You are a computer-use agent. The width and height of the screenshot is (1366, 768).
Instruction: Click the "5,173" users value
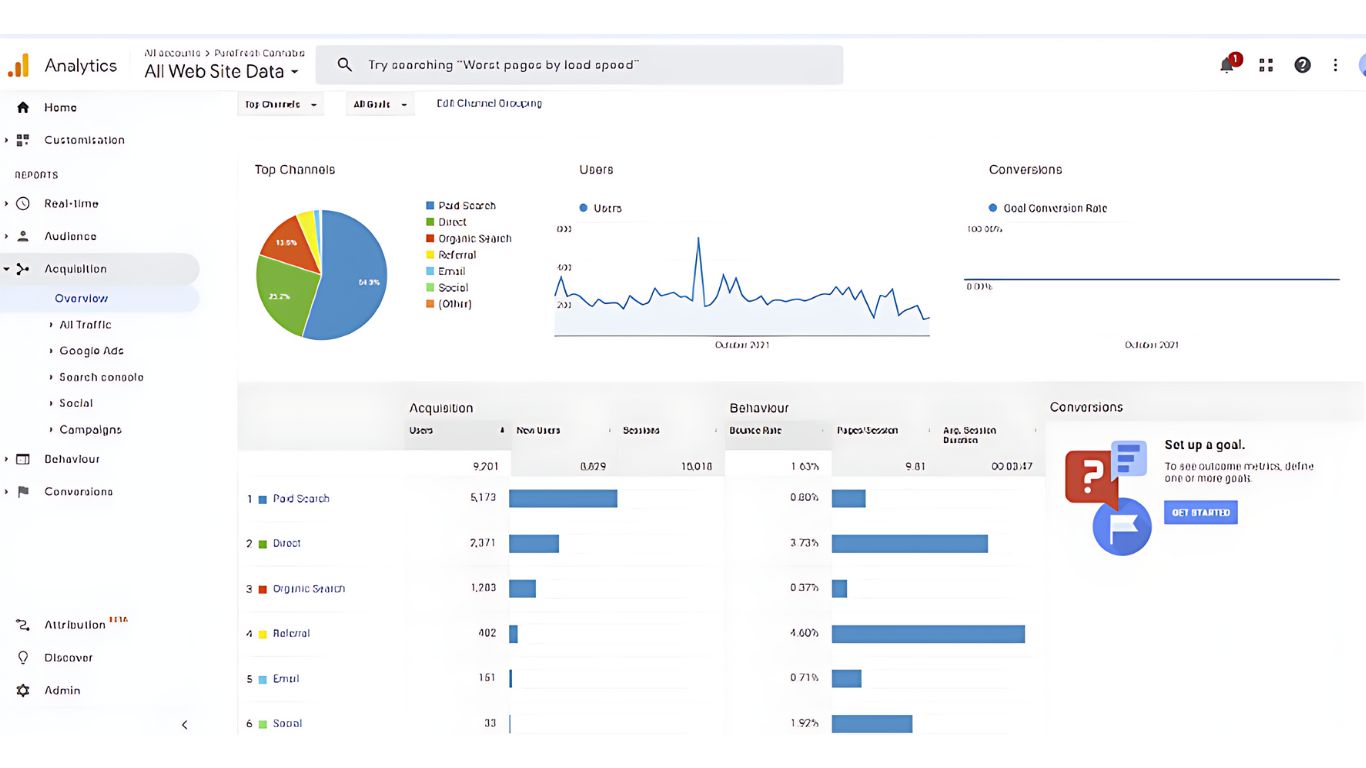[x=483, y=498]
